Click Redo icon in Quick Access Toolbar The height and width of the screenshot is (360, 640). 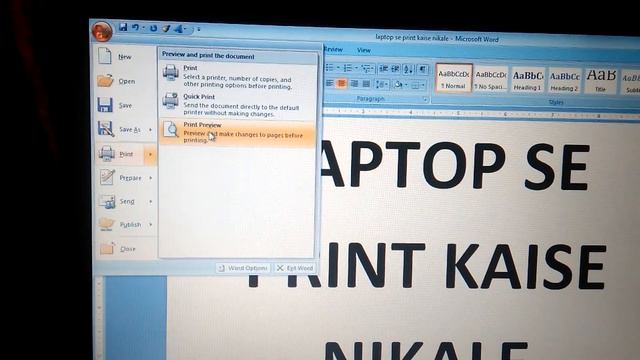click(153, 28)
